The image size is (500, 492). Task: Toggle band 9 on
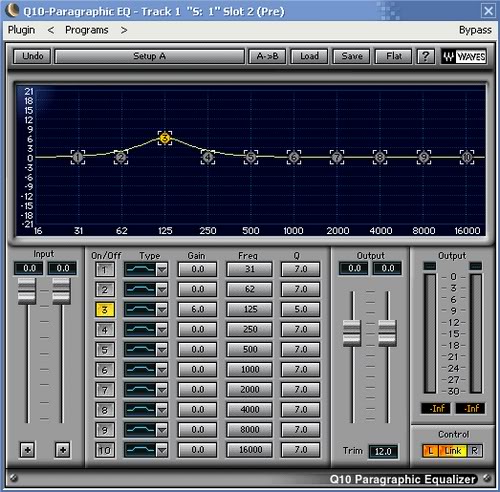pos(105,430)
